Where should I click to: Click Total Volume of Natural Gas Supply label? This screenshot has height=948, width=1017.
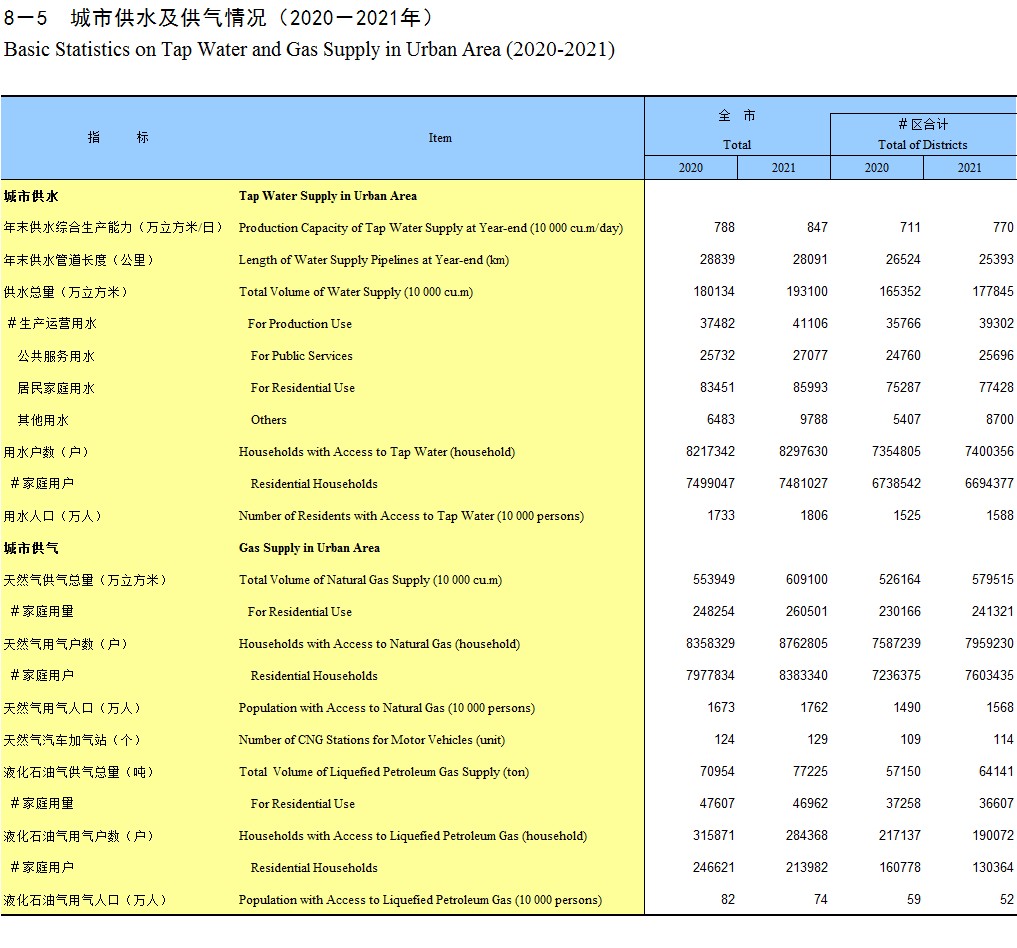pos(370,580)
